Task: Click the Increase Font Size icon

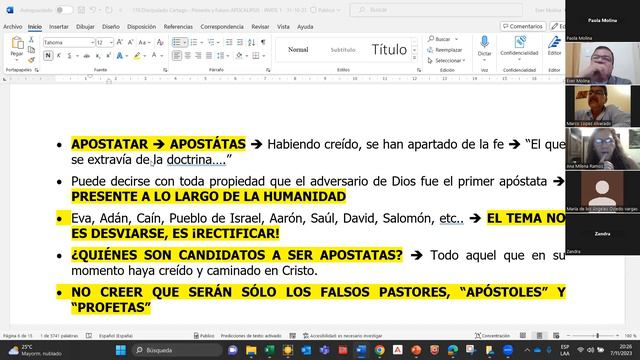Action: tap(120, 42)
